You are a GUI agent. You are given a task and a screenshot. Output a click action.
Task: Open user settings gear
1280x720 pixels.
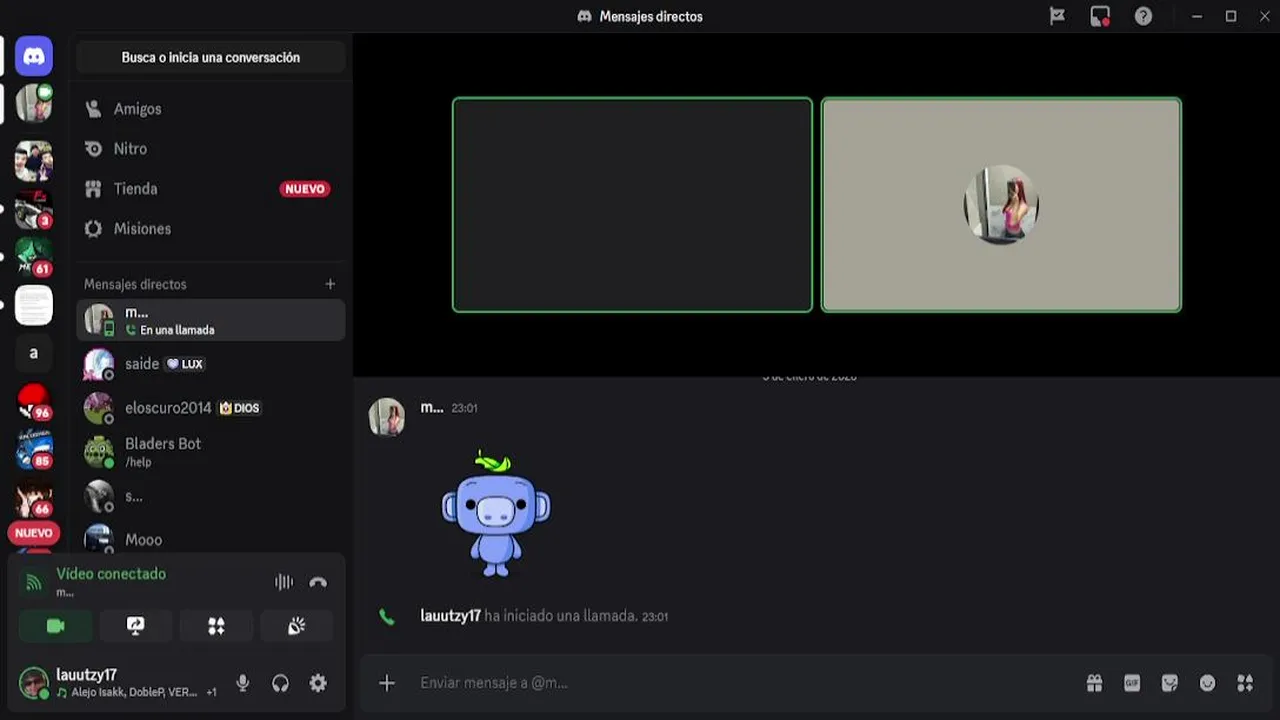point(318,683)
